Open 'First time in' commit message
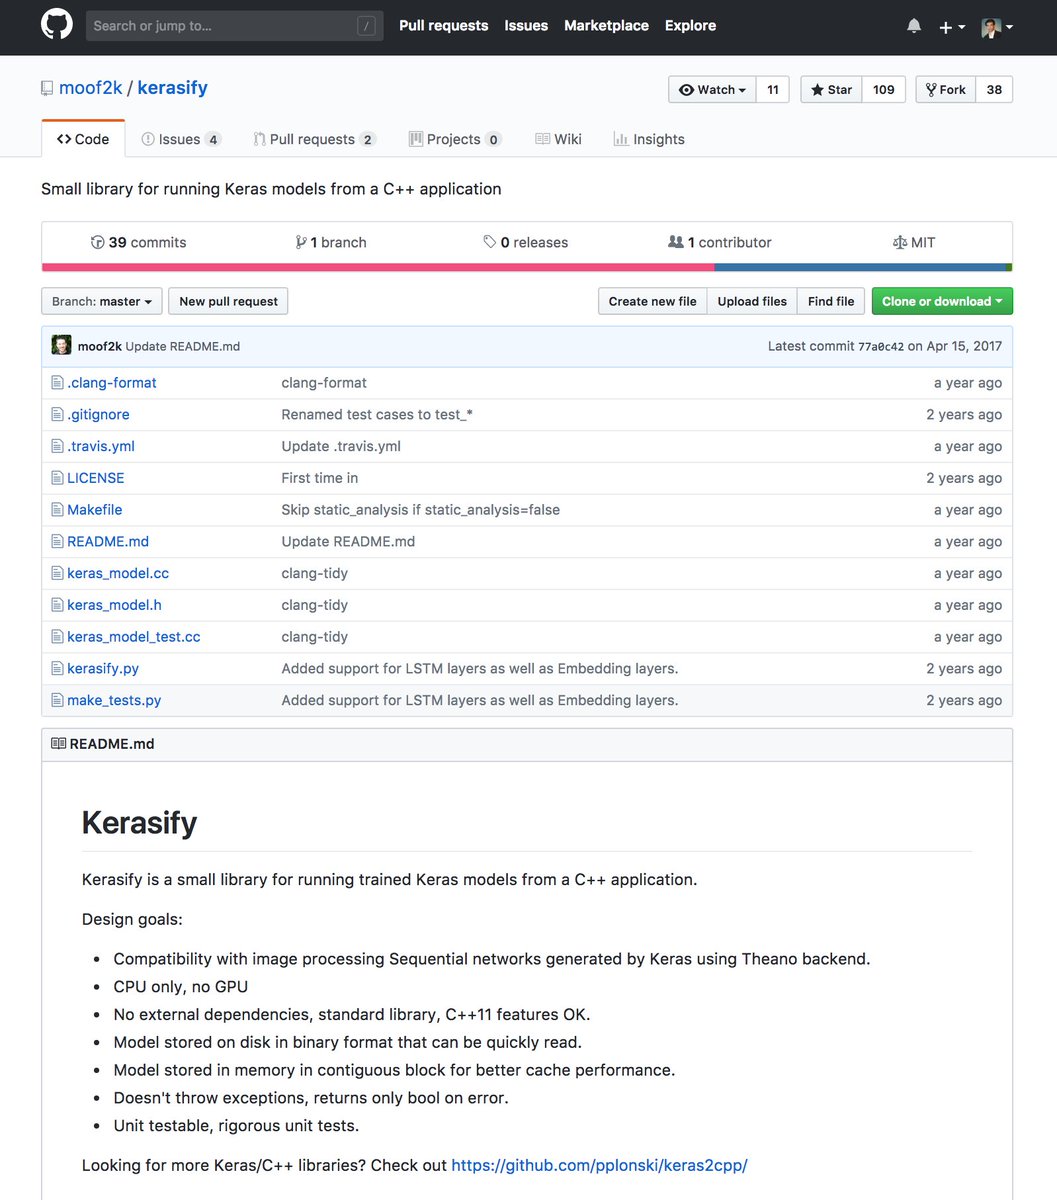 click(x=320, y=478)
